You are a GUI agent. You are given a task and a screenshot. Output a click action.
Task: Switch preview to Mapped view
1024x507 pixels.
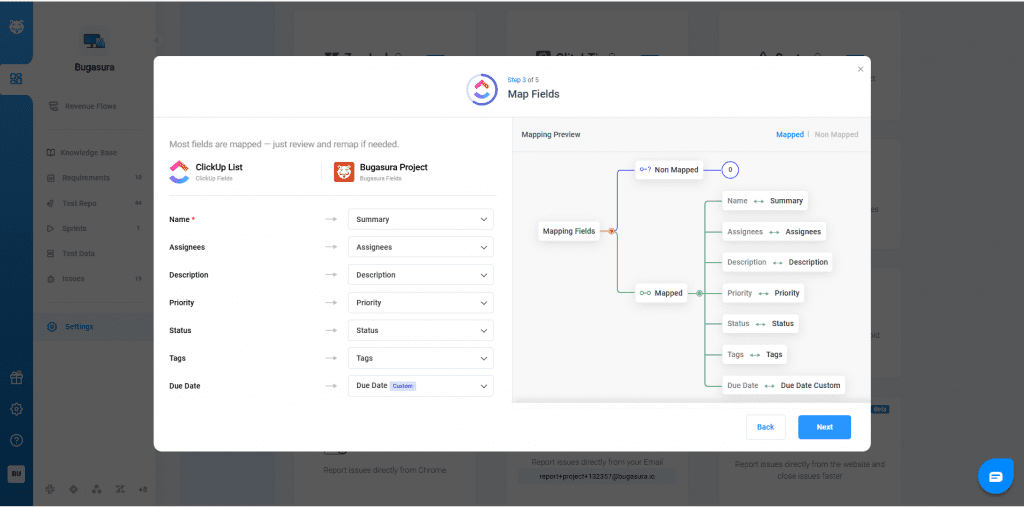[x=789, y=134]
